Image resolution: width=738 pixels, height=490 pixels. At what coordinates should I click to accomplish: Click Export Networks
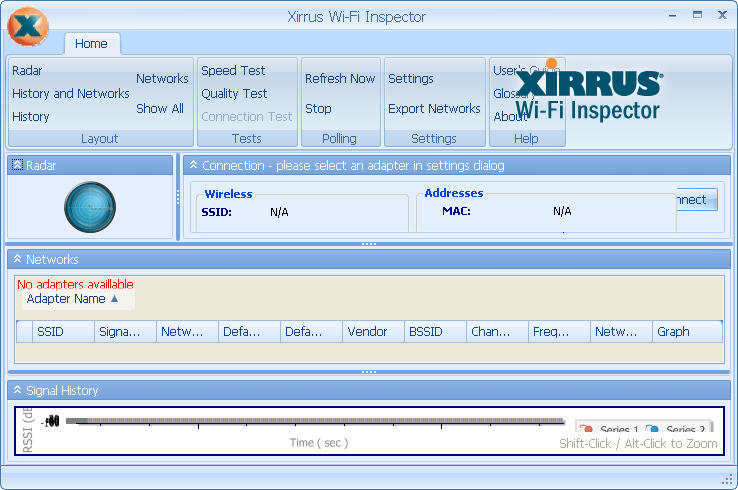point(434,109)
